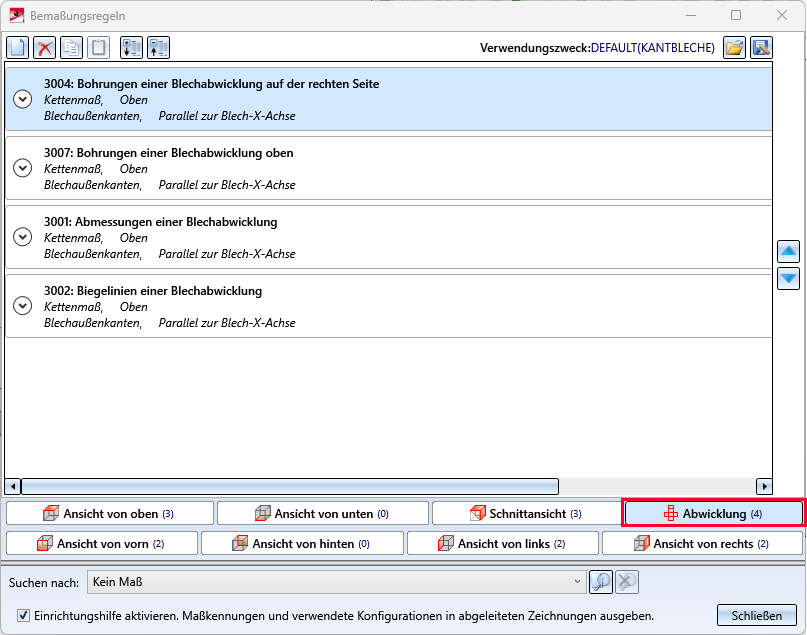Click the expand-all rules toolbar icon
The image size is (807, 635).
click(131, 47)
